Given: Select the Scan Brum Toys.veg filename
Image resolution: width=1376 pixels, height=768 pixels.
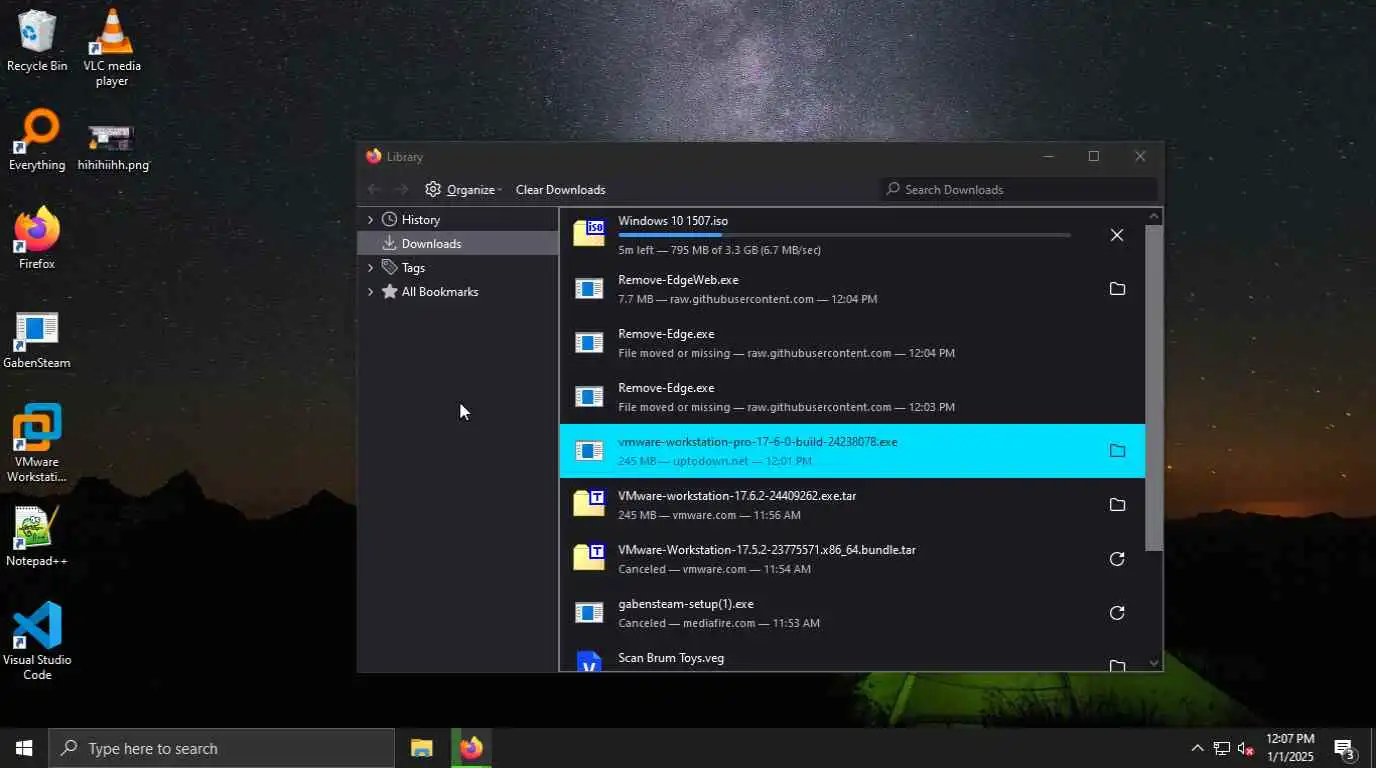Looking at the screenshot, I should (x=671, y=657).
